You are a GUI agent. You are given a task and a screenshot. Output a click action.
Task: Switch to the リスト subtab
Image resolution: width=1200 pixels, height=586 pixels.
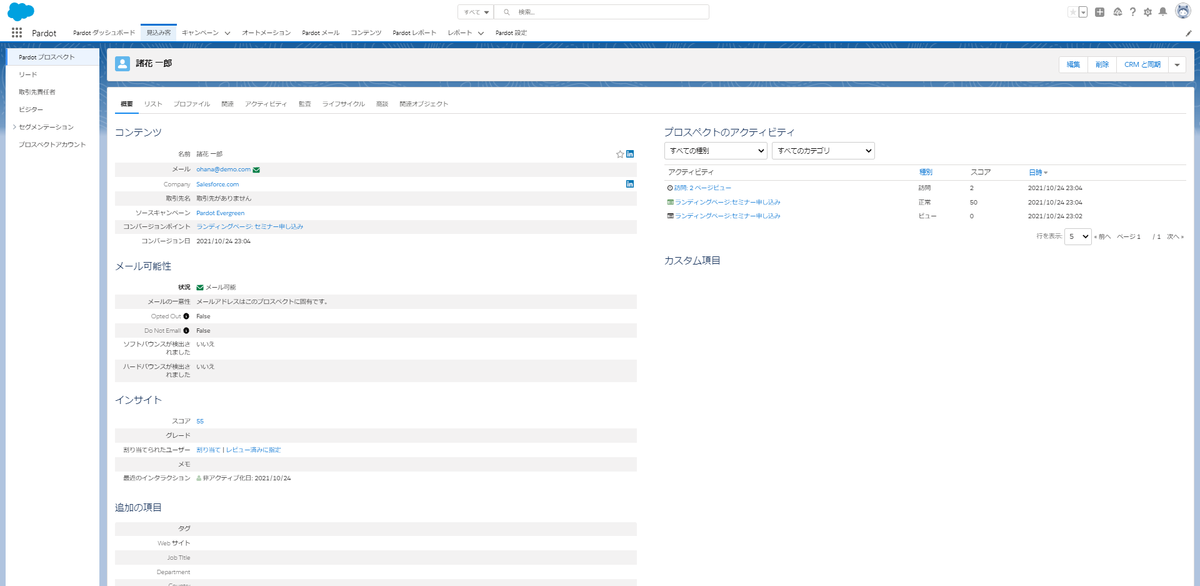(153, 104)
